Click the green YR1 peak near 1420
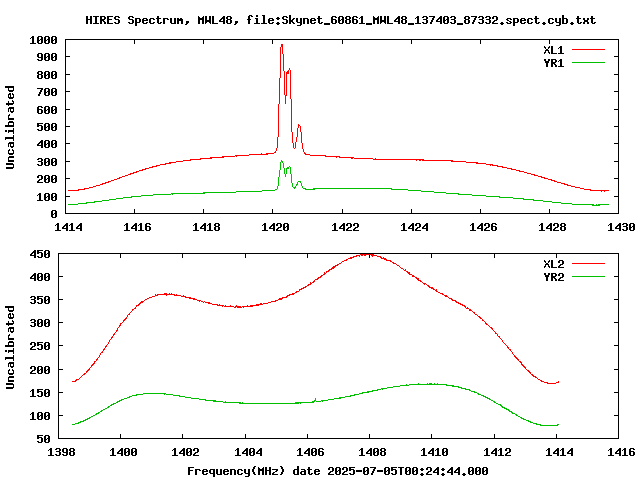The image size is (640, 480). tap(281, 162)
